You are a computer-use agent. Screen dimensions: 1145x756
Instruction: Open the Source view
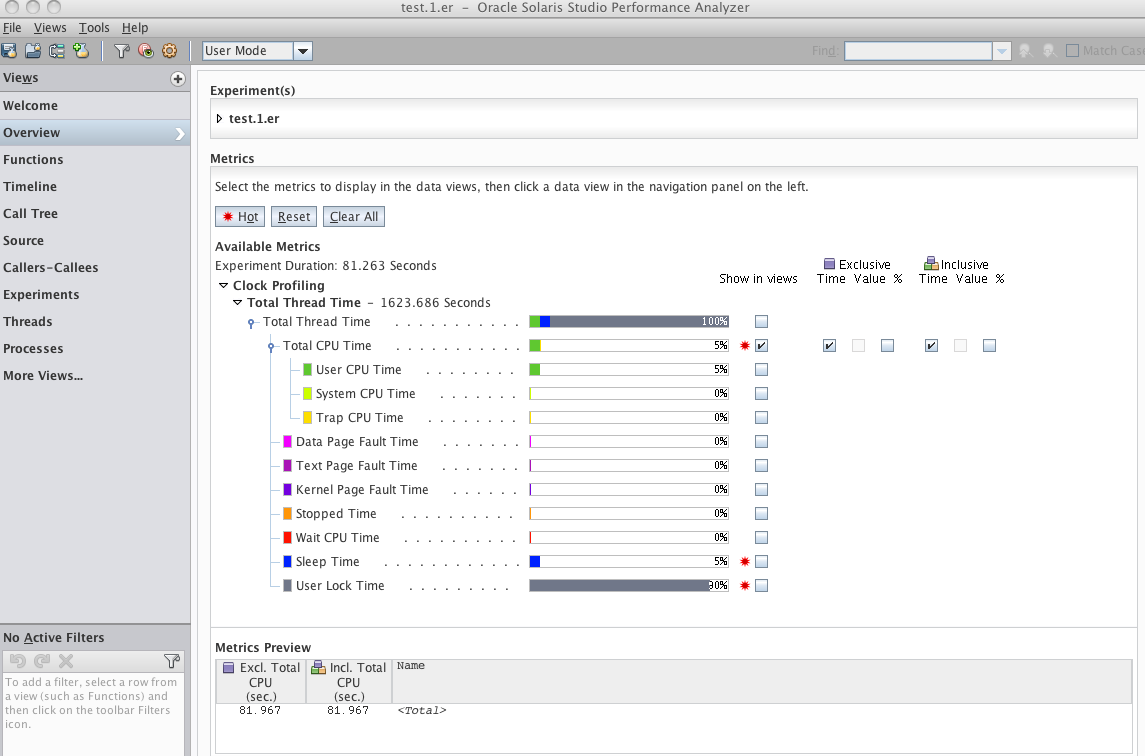pos(95,240)
